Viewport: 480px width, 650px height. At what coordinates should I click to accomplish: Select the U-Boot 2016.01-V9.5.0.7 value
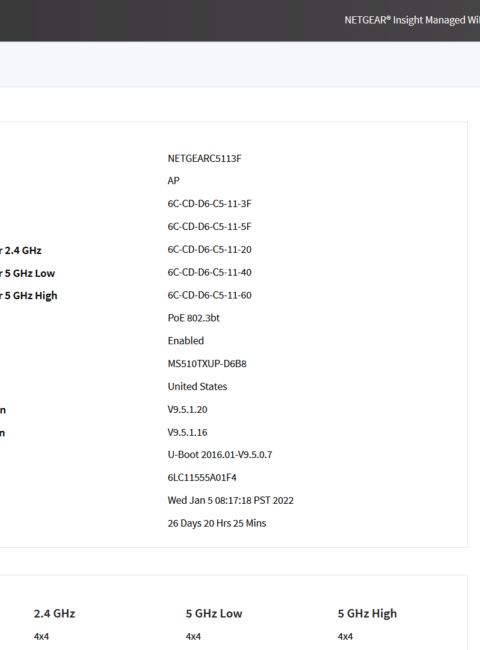pos(220,455)
